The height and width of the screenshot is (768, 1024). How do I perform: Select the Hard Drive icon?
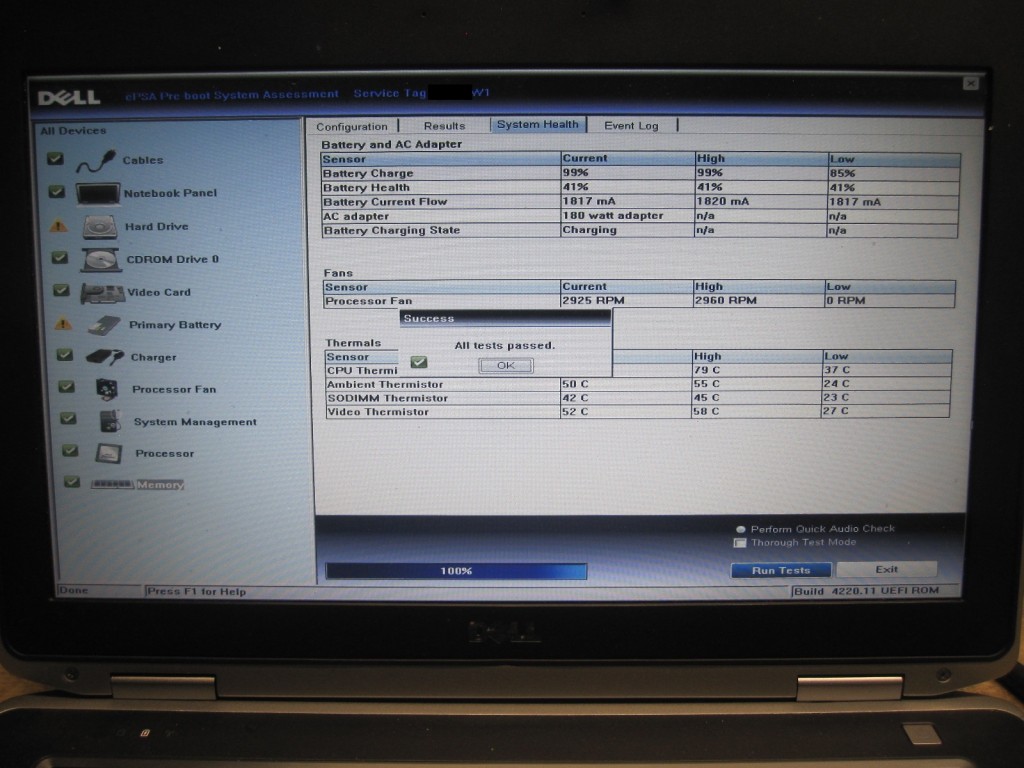[x=100, y=227]
